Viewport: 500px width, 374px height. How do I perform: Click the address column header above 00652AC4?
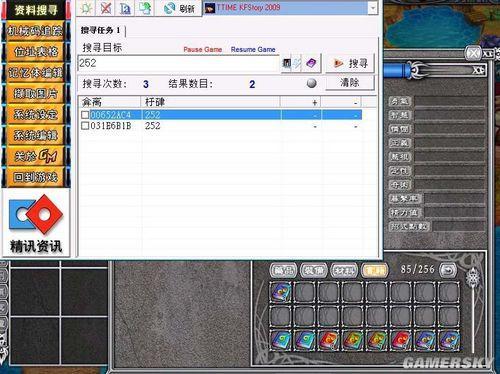[x=110, y=102]
